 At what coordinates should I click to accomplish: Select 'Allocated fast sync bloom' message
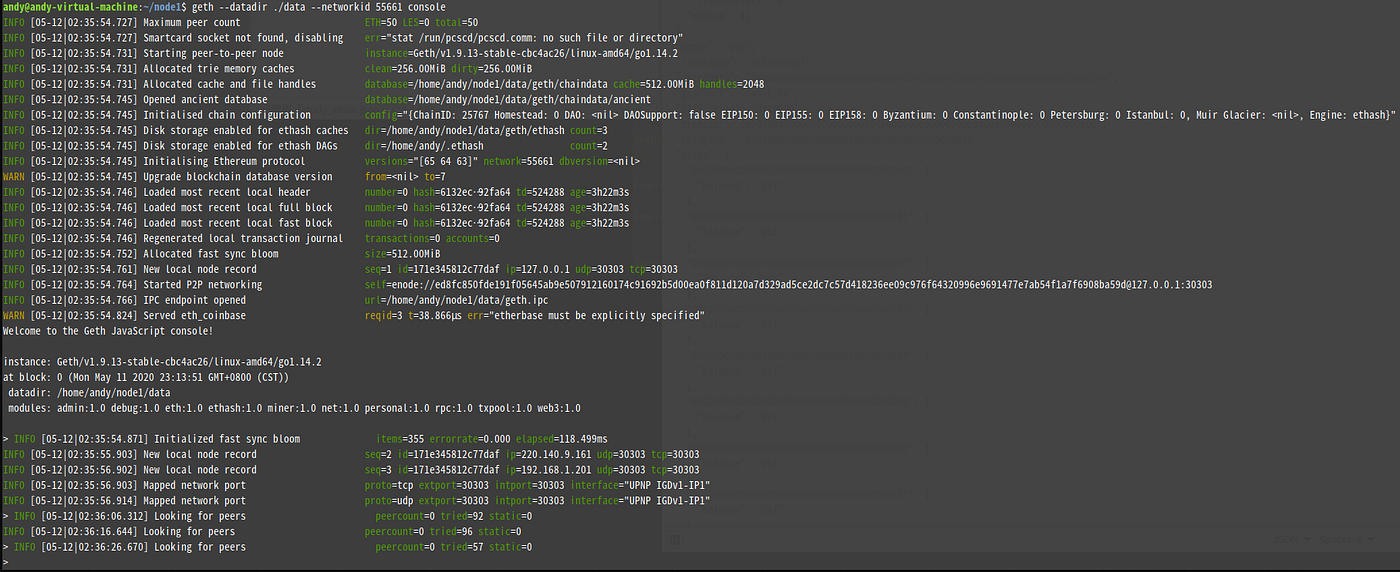pos(211,254)
